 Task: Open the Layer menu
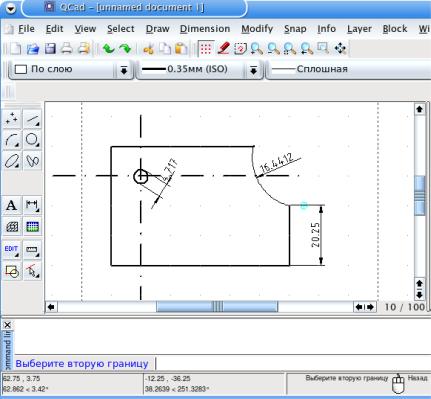coord(359,29)
